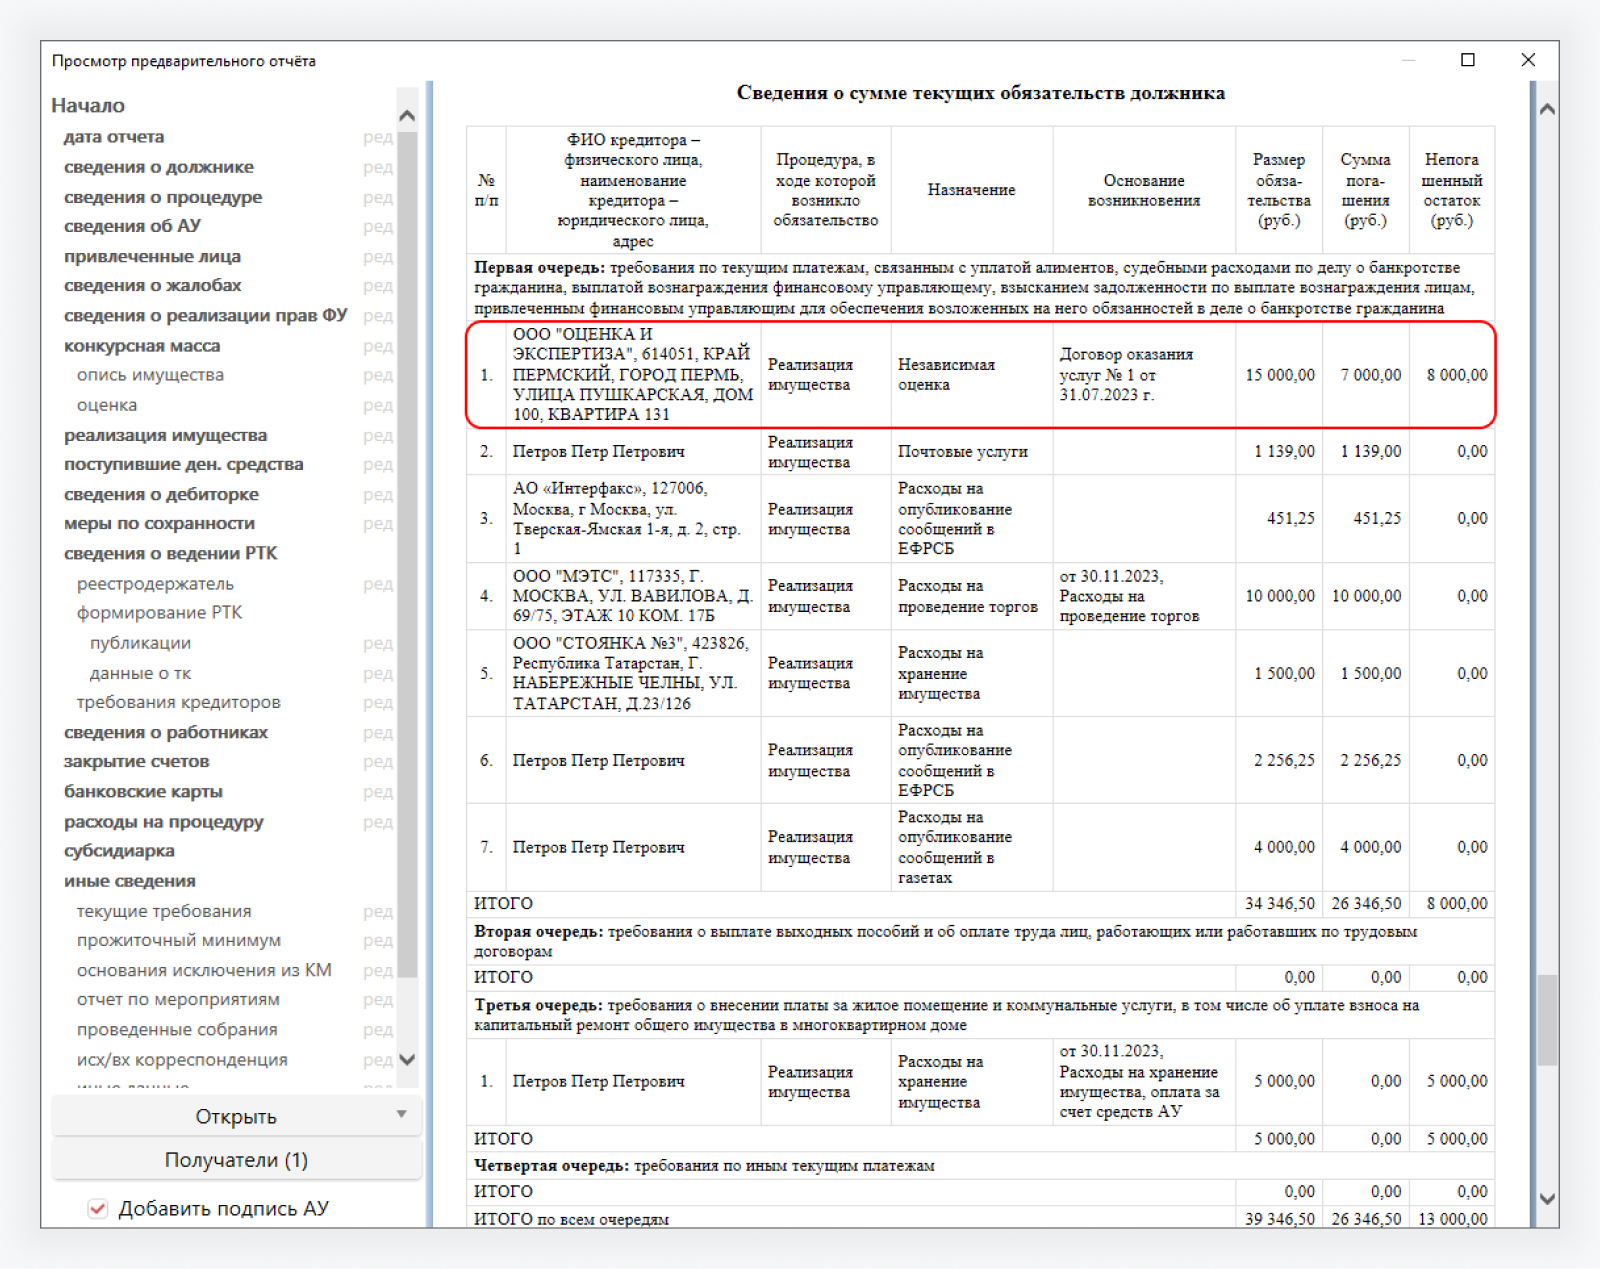This screenshot has height=1269, width=1600.
Task: Jump to 'сведения о жалобах'
Action: (x=153, y=285)
